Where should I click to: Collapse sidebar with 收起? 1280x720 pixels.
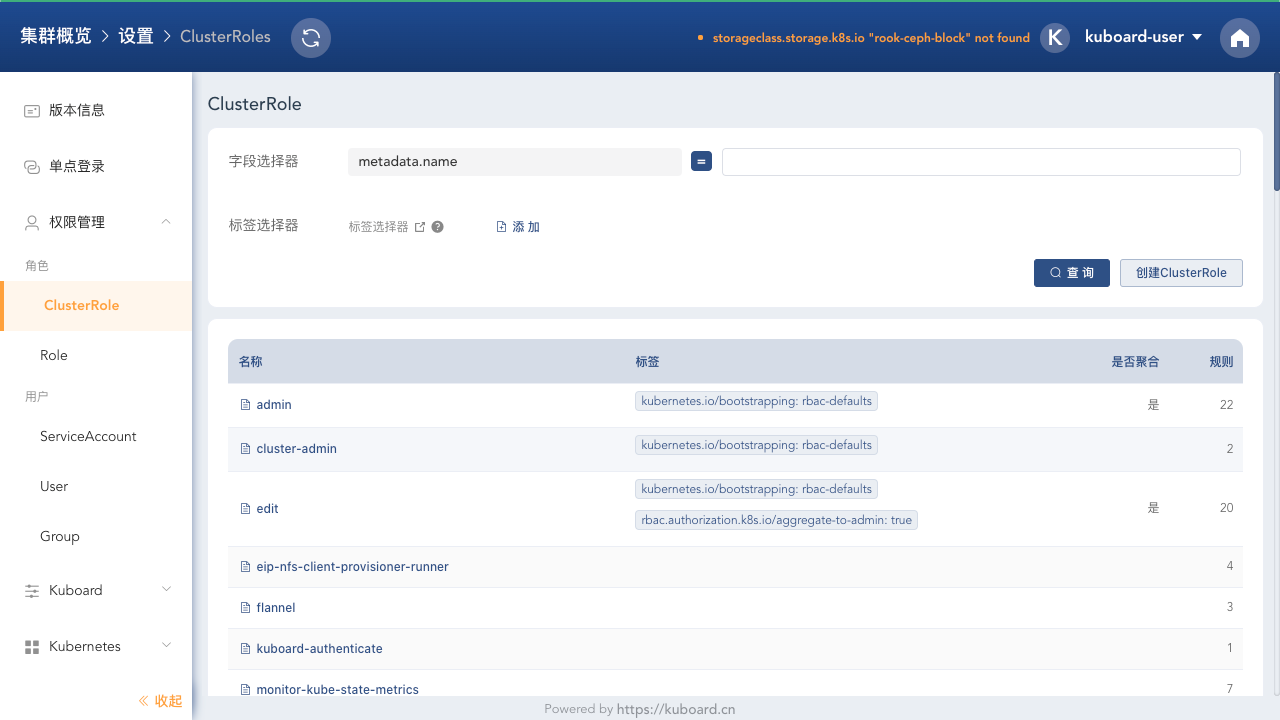pos(160,701)
